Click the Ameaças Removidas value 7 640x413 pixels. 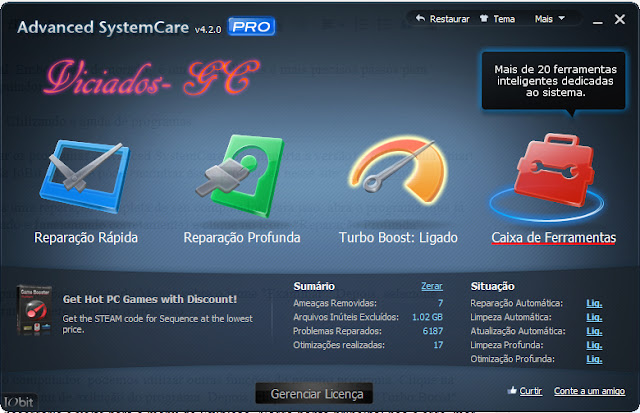[440, 303]
